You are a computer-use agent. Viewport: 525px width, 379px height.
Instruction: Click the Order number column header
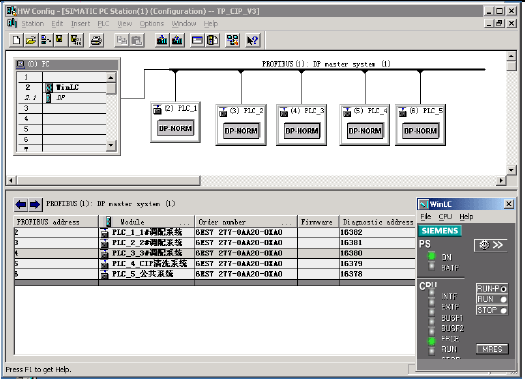[246, 222]
